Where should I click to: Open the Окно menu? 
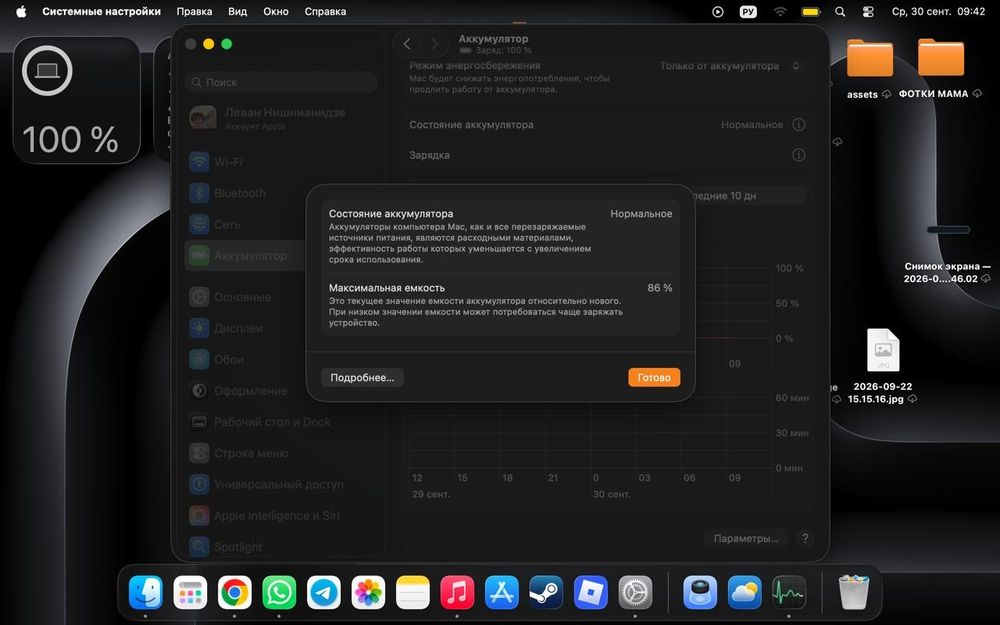click(276, 11)
